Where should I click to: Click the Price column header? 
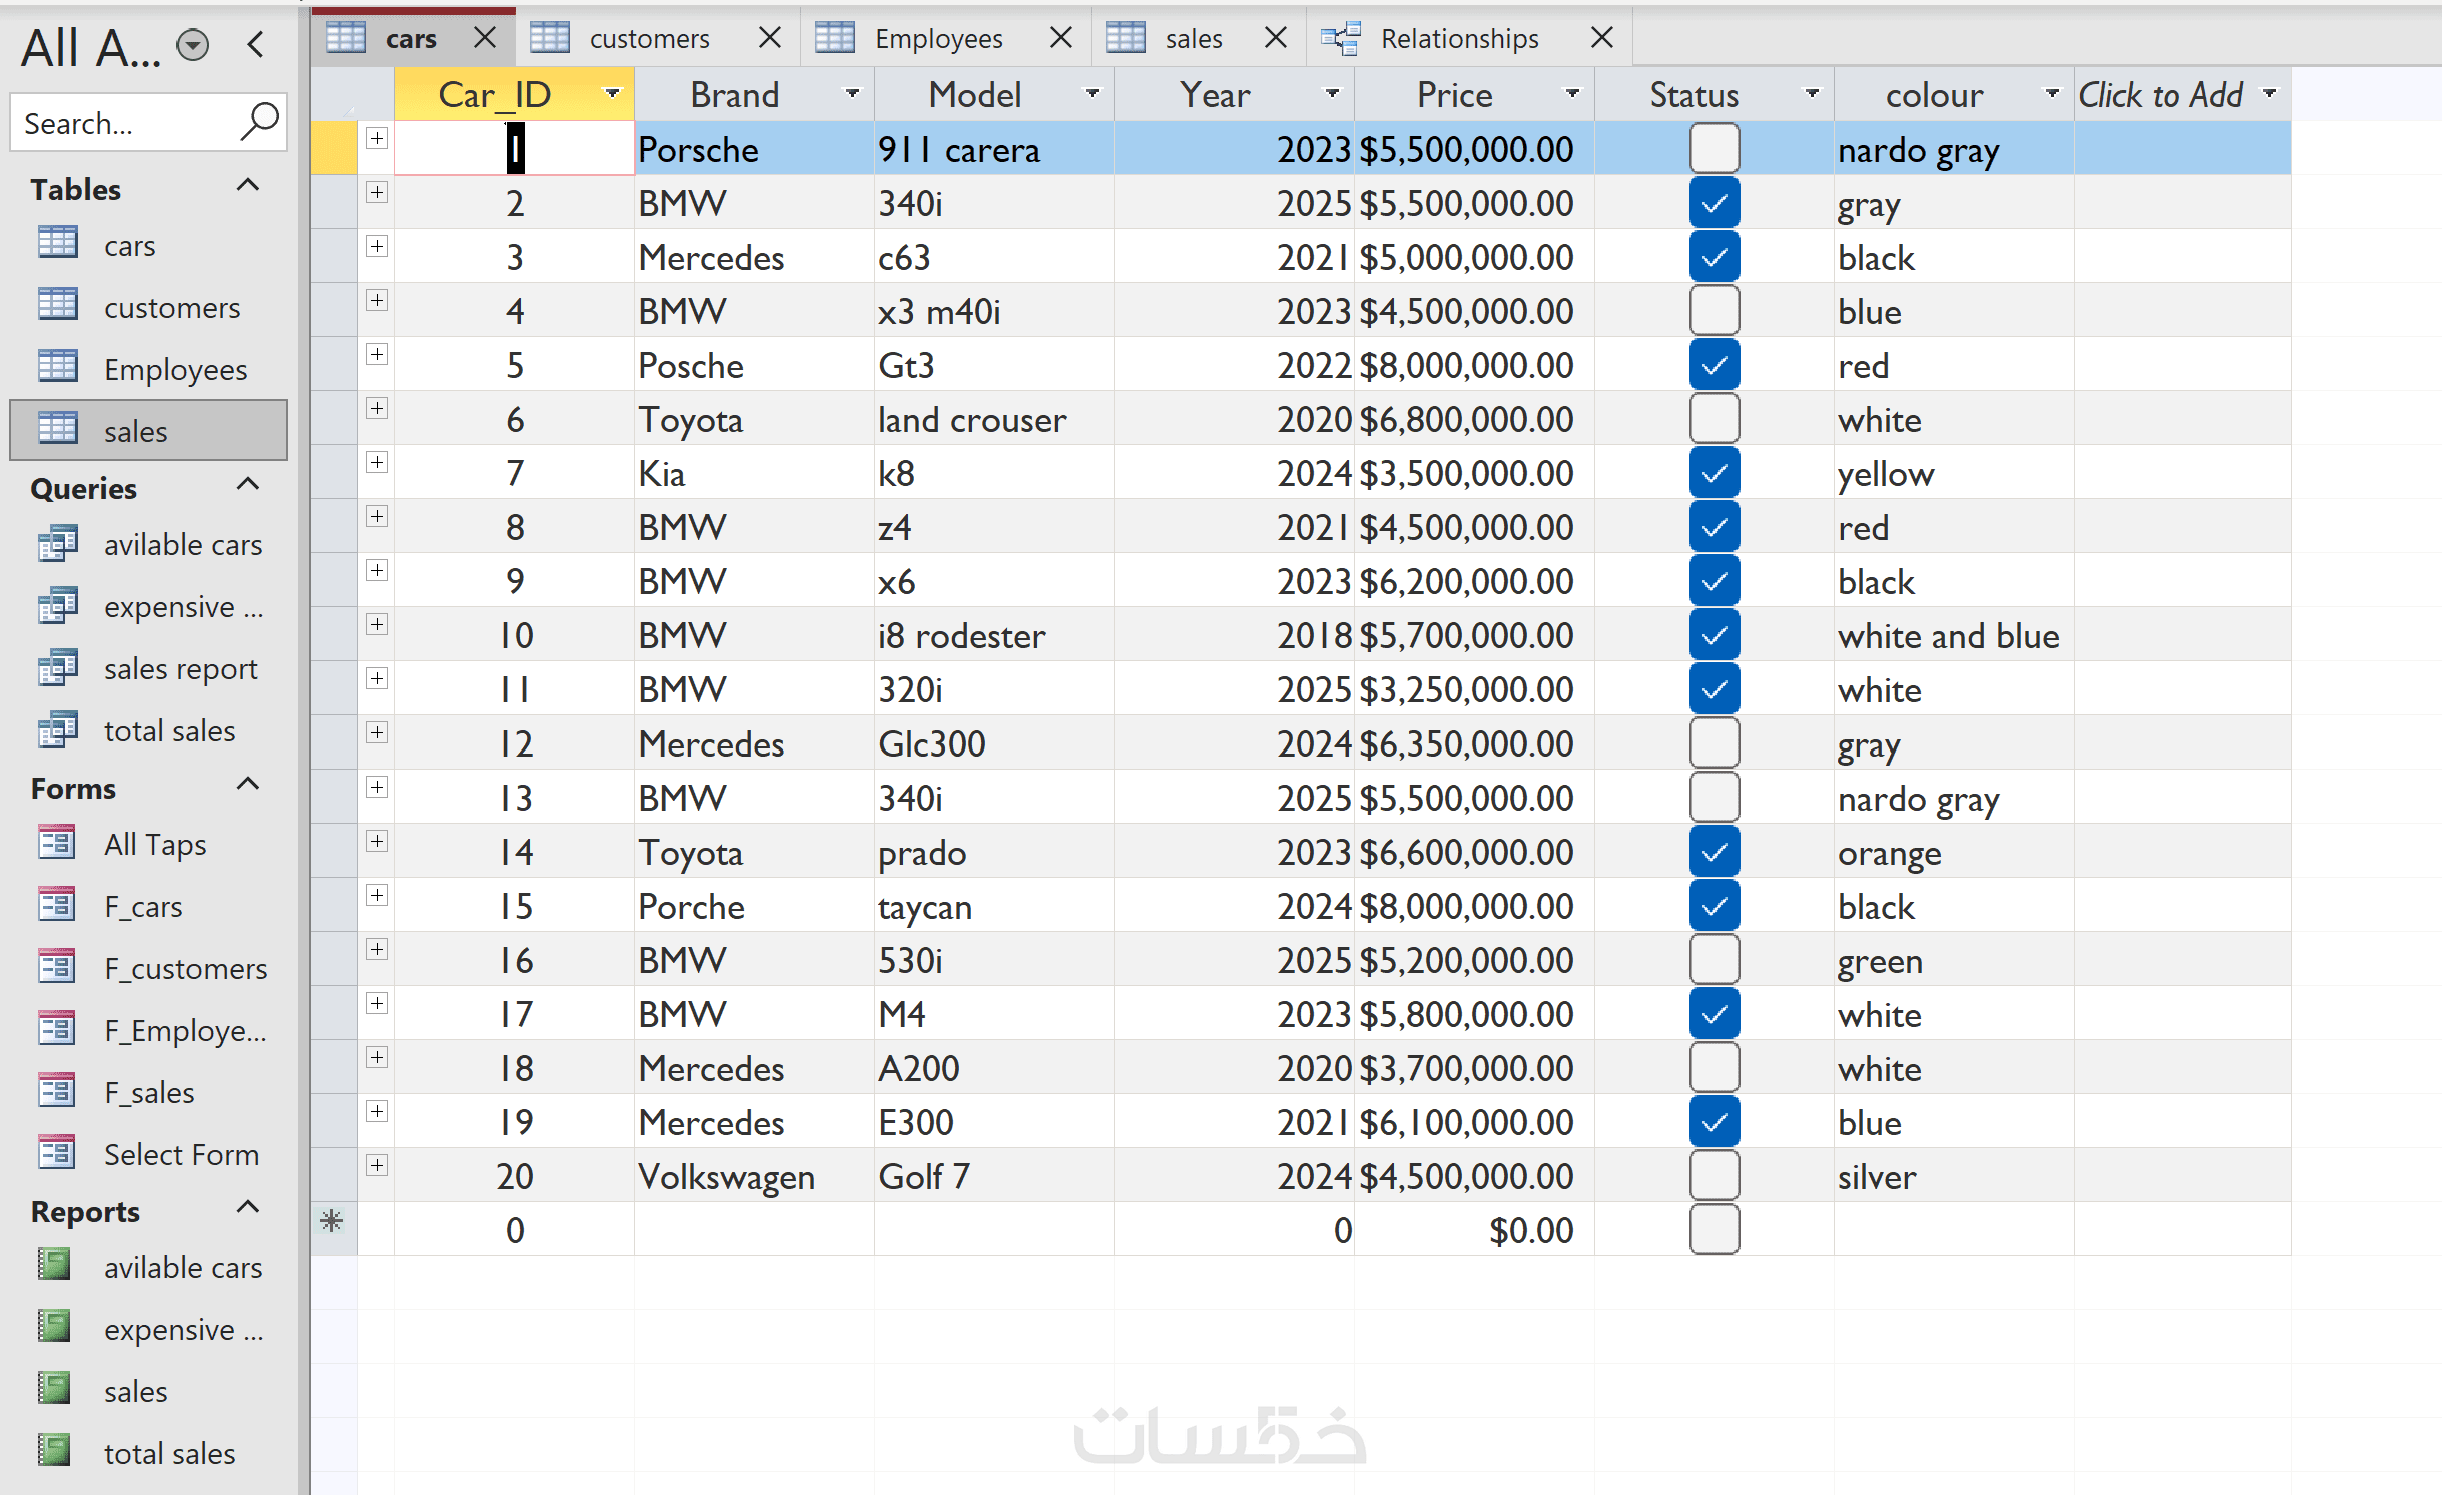1453,94
